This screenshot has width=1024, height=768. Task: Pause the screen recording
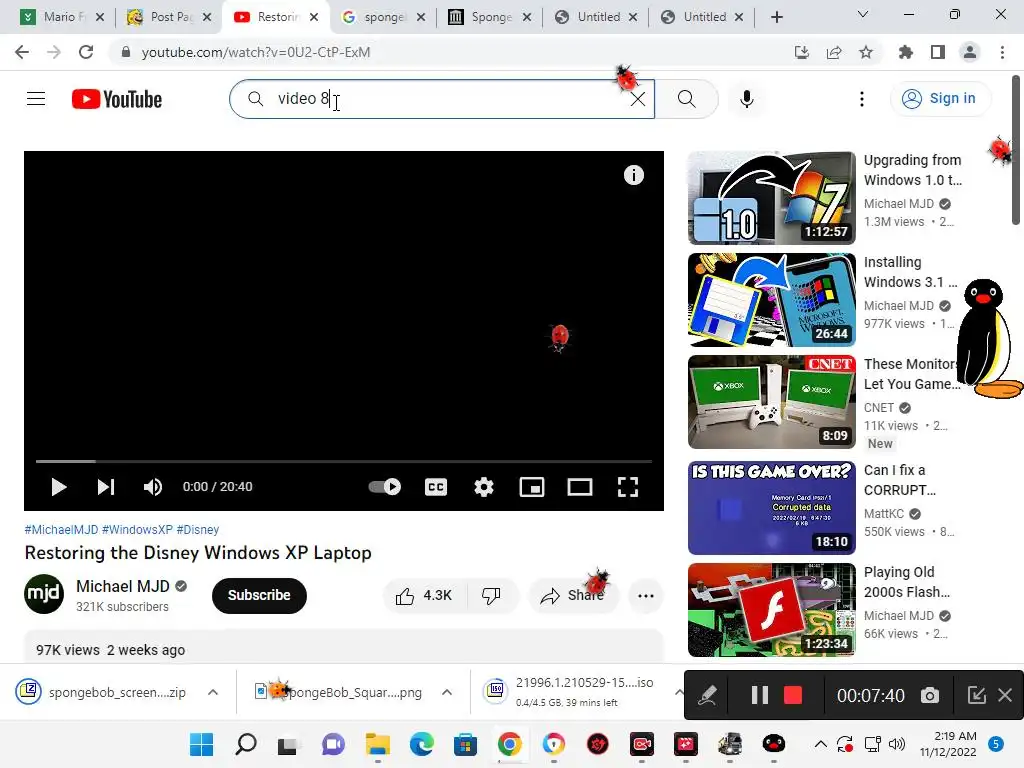click(x=760, y=696)
